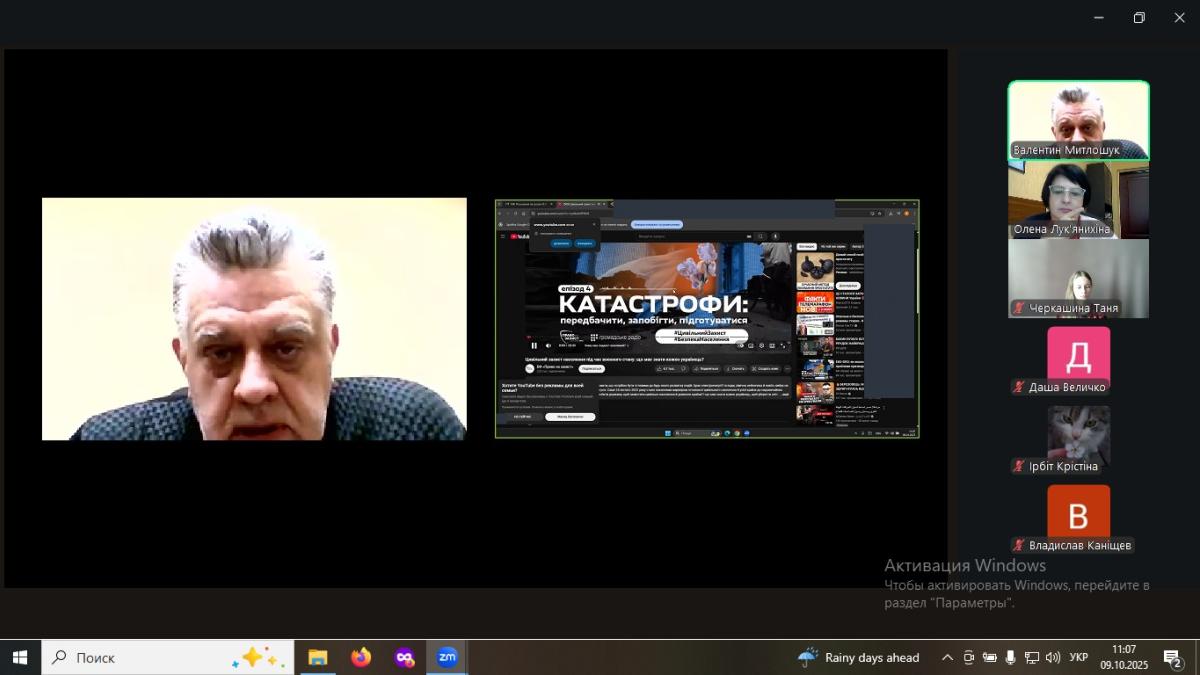The width and height of the screenshot is (1200, 675).
Task: Open File Explorer on the taskbar
Action: [x=318, y=657]
